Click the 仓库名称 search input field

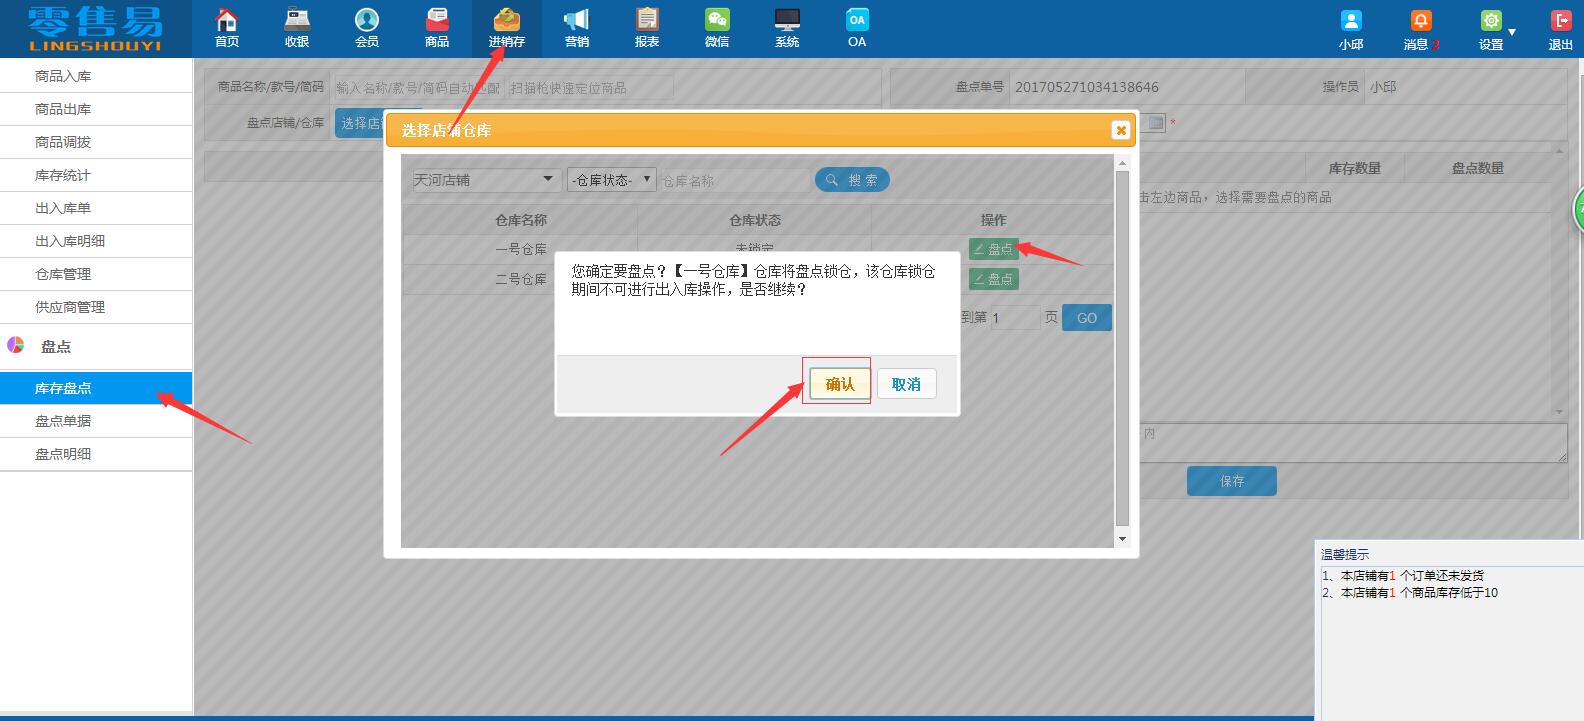[x=735, y=180]
